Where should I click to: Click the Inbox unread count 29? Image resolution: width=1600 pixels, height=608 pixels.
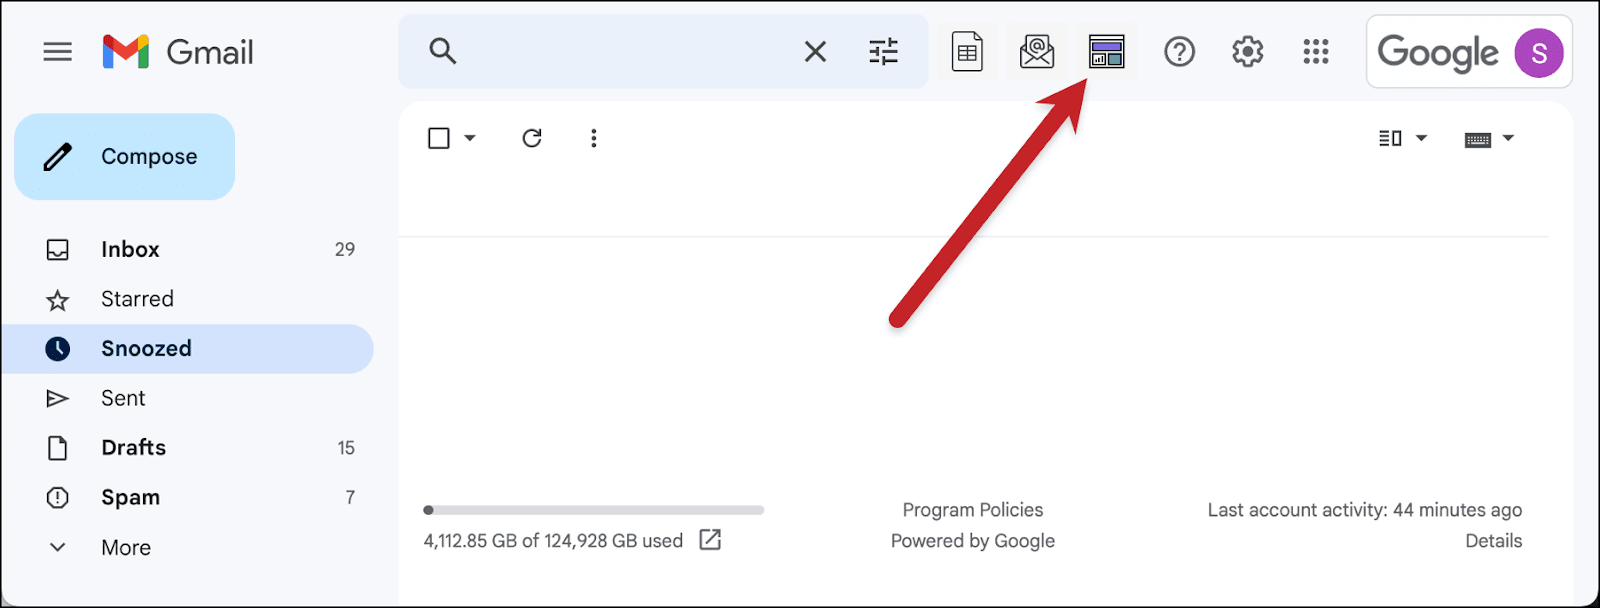point(345,250)
